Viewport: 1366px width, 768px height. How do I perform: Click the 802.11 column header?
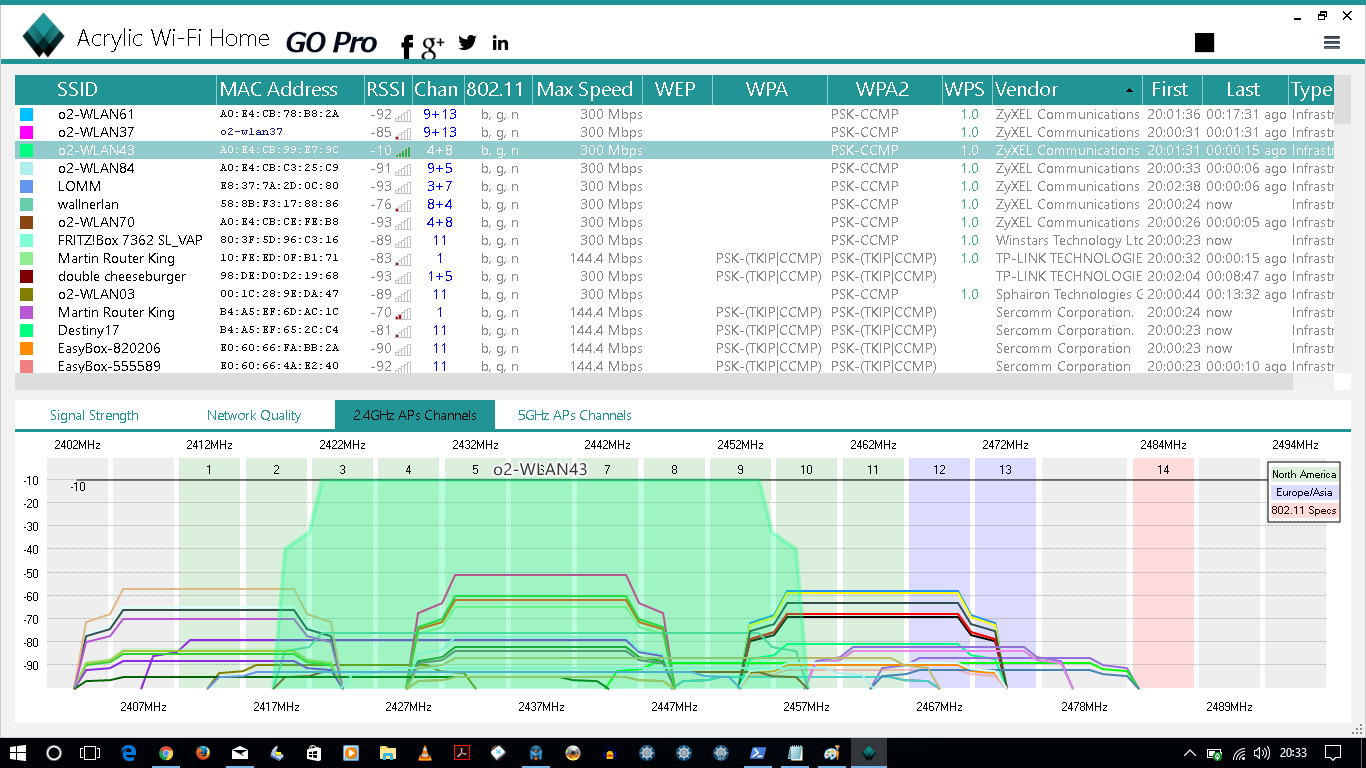tap(497, 90)
